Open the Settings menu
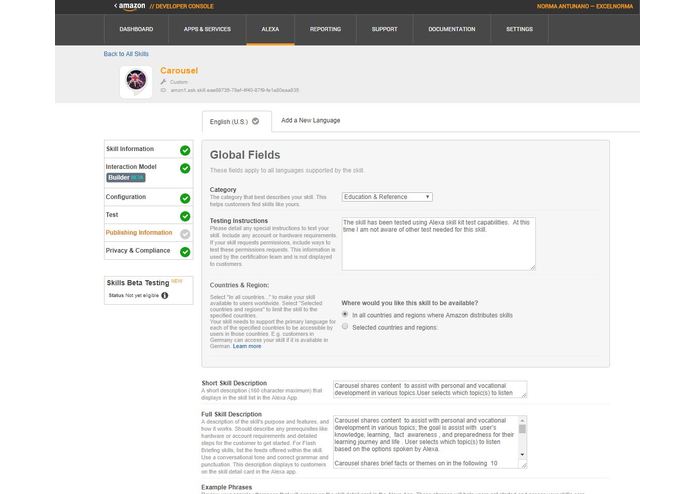The width and height of the screenshot is (695, 494). [x=519, y=29]
